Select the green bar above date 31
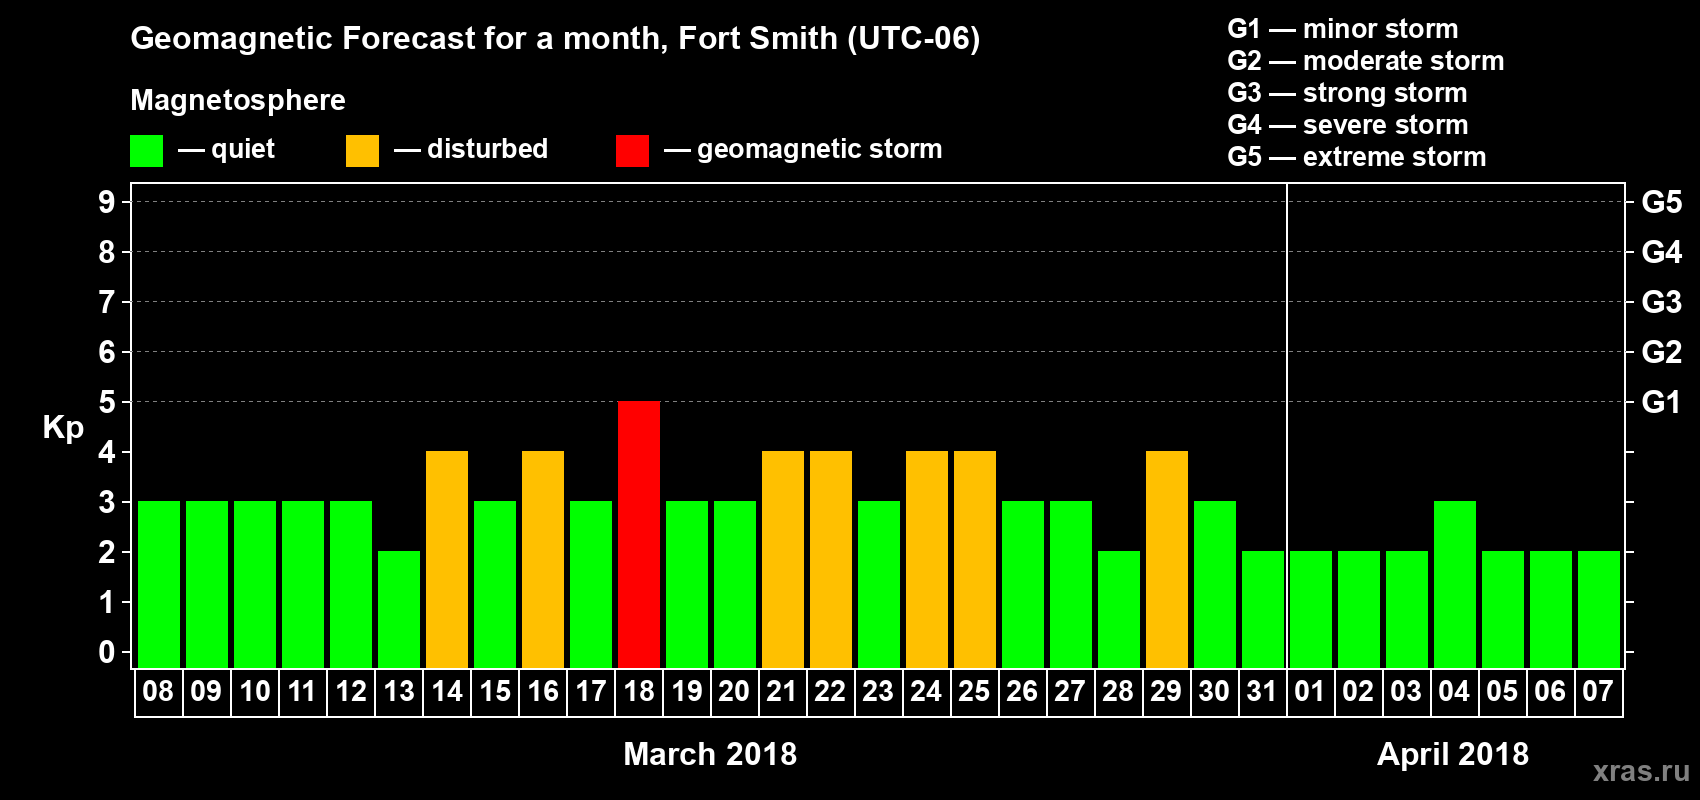 pyautogui.click(x=1263, y=609)
